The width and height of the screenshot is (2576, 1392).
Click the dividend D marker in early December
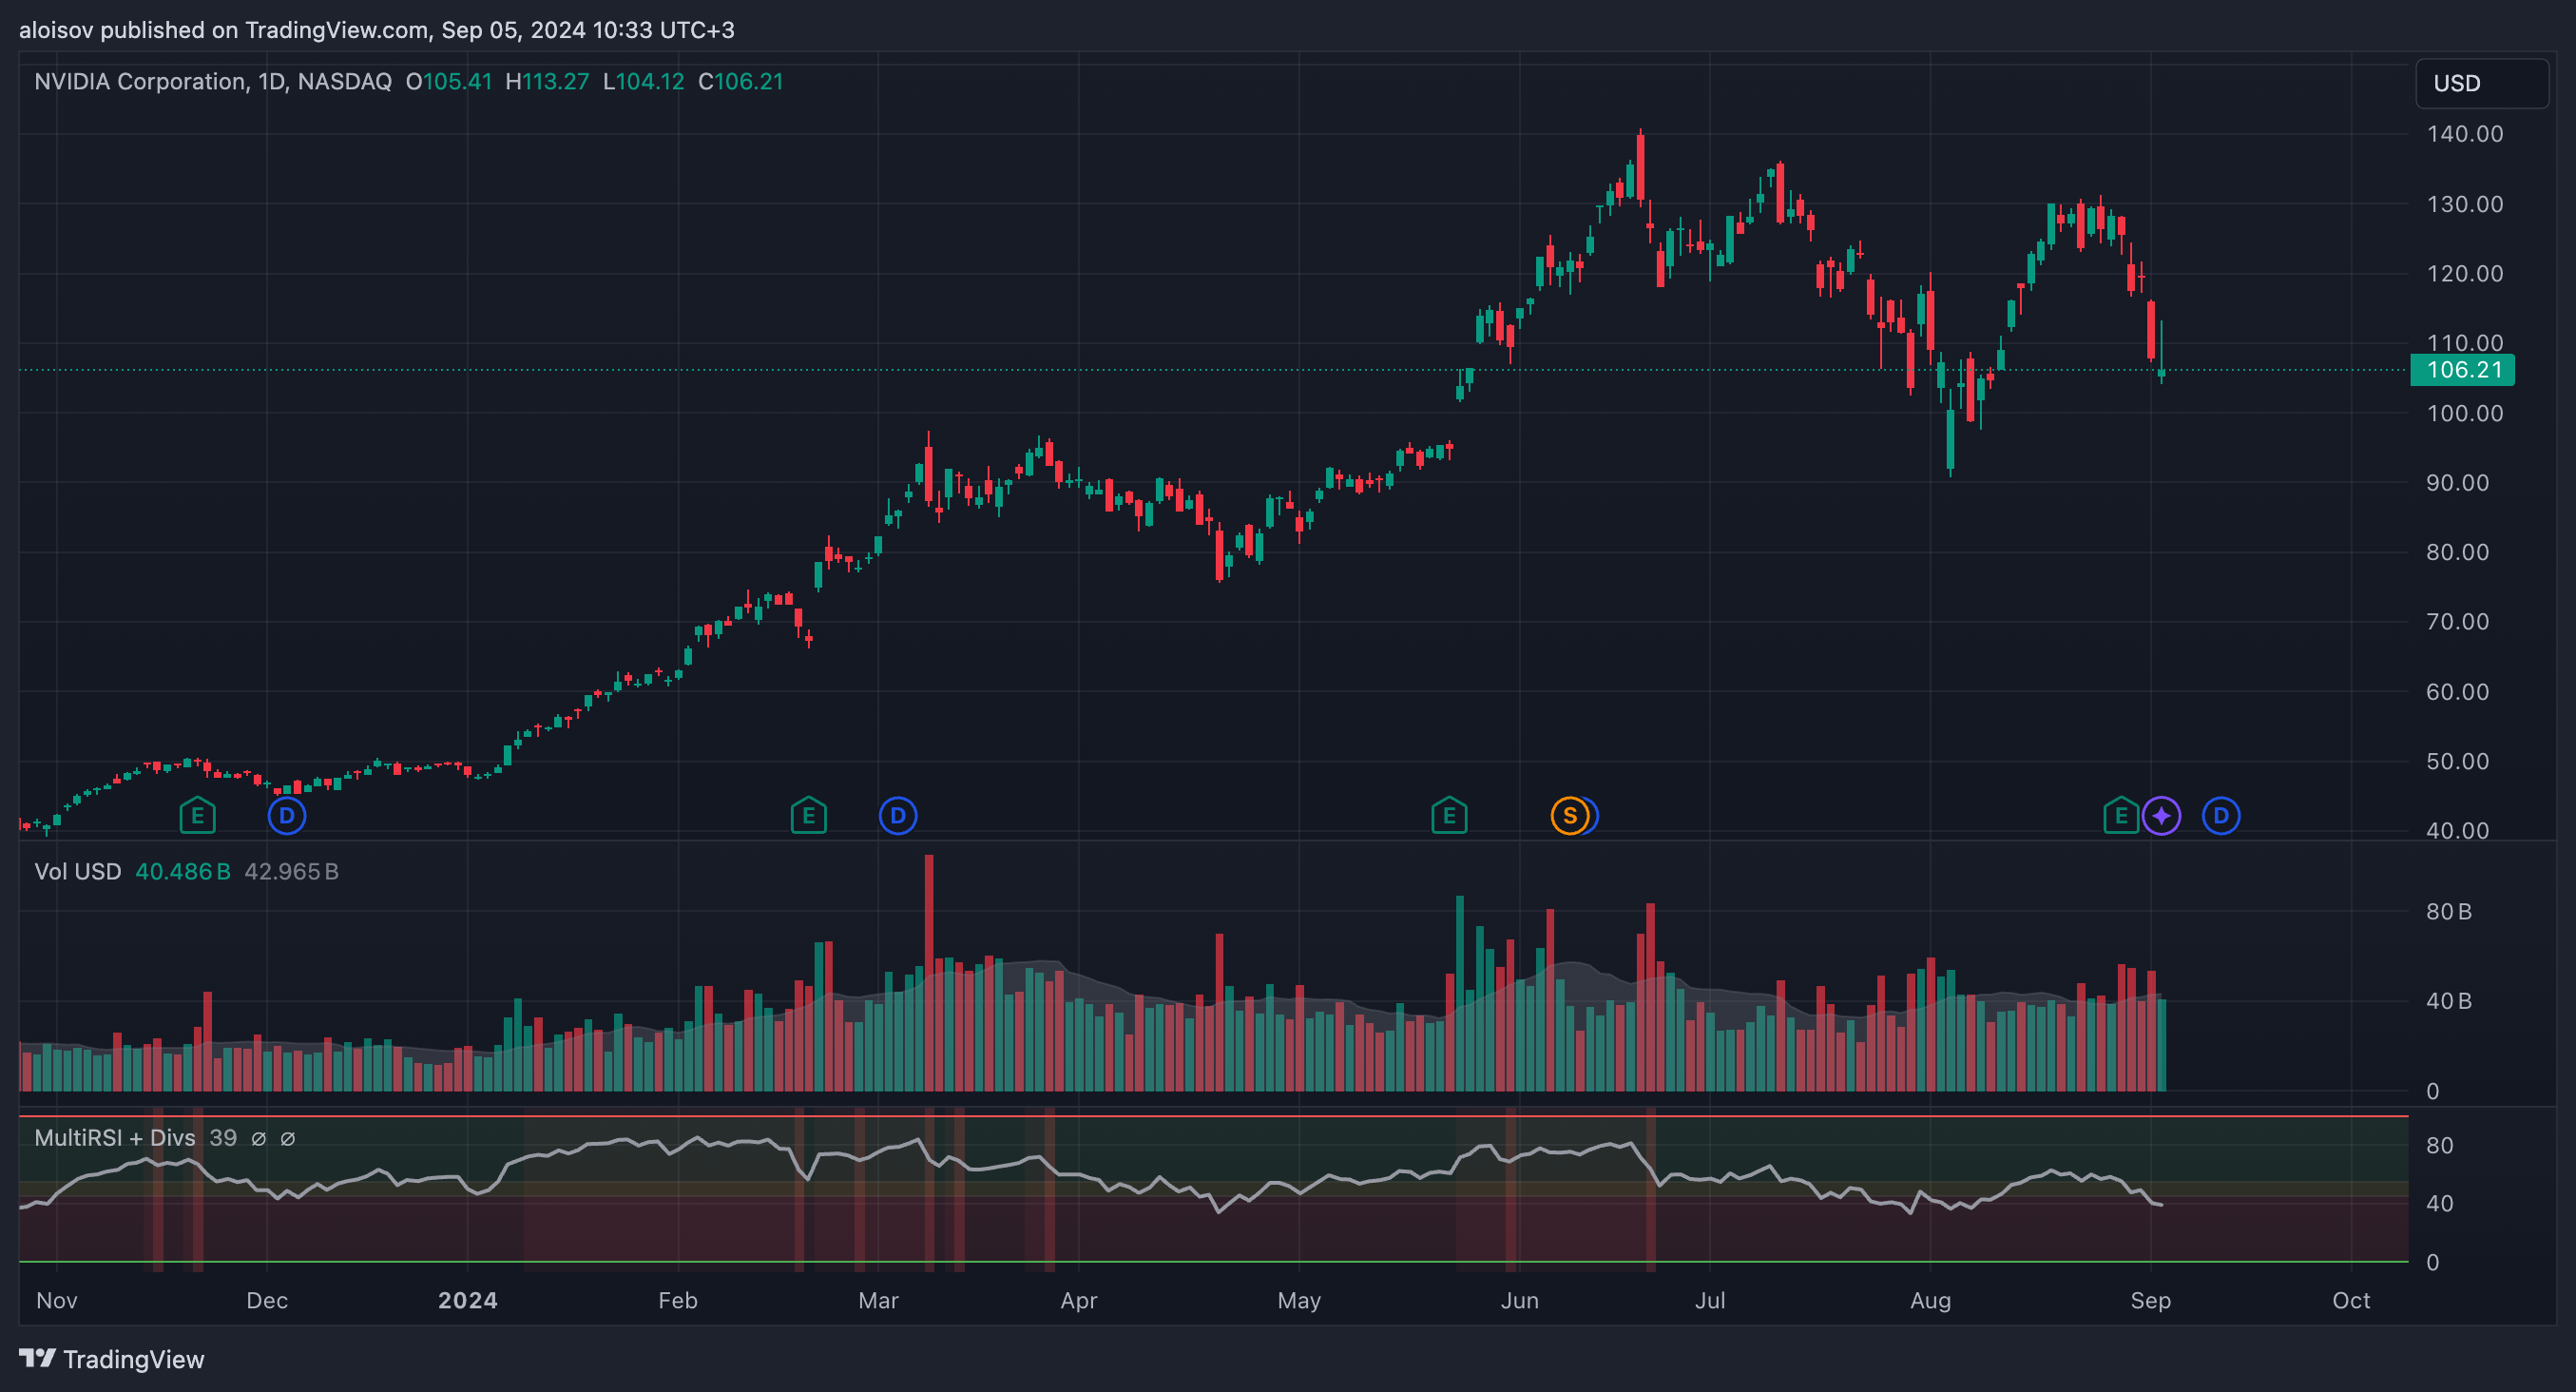(x=287, y=816)
